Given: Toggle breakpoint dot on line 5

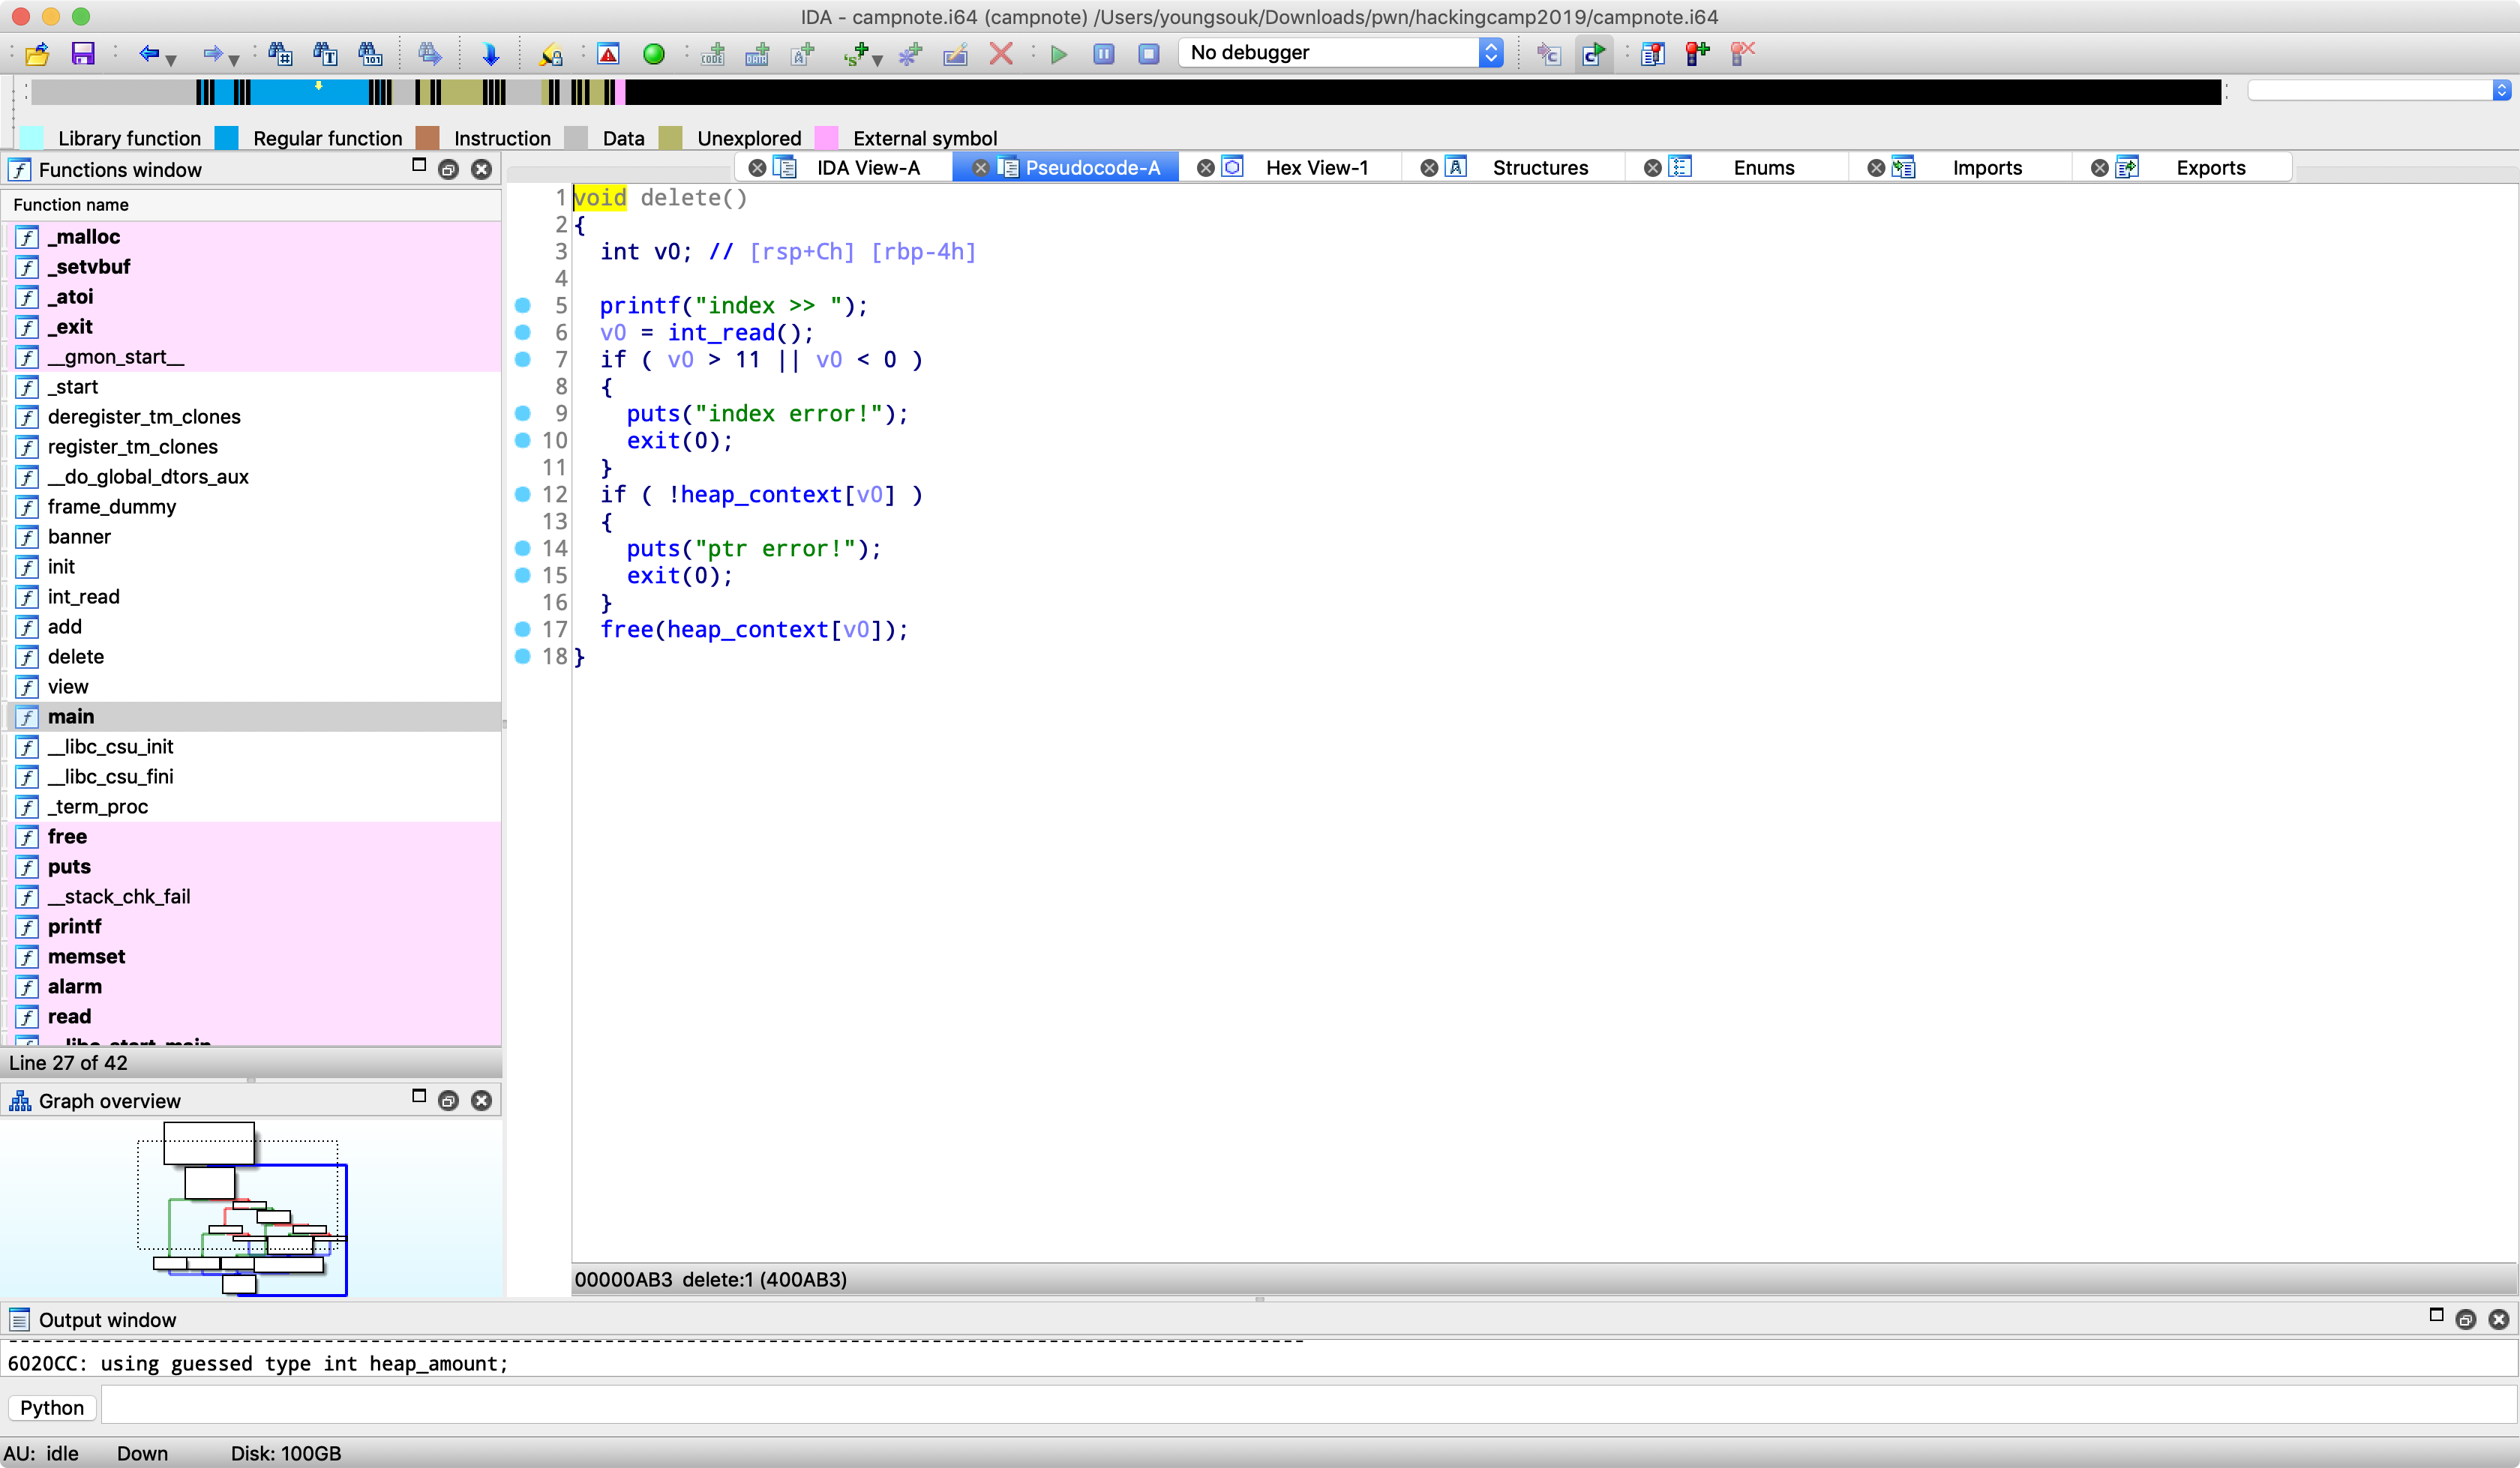Looking at the screenshot, I should (522, 305).
